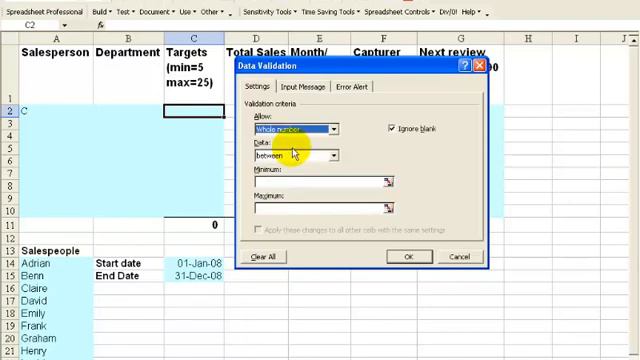Click the End Date label cell
640x360 pixels.
coord(129,276)
